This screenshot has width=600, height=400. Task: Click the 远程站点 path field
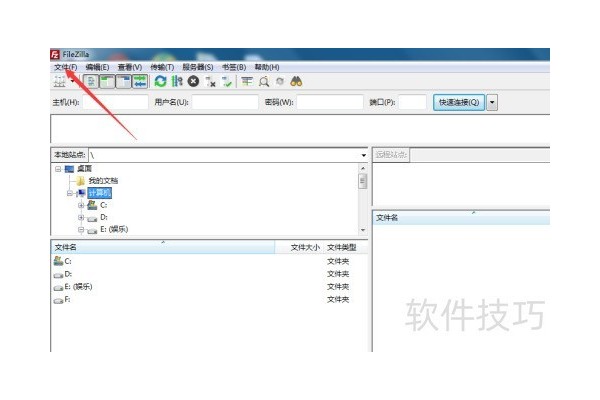point(480,155)
